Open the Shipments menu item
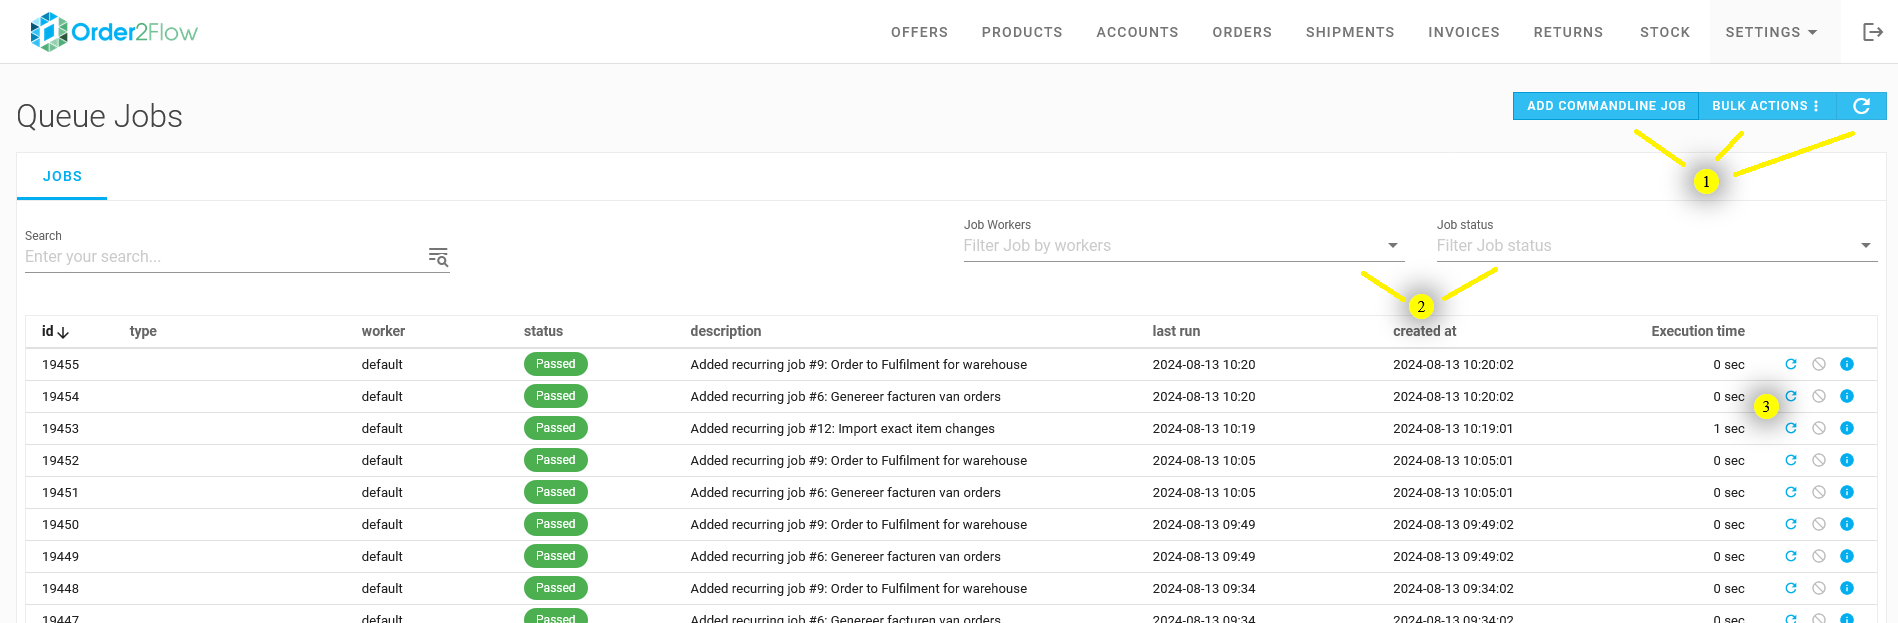 click(x=1349, y=32)
